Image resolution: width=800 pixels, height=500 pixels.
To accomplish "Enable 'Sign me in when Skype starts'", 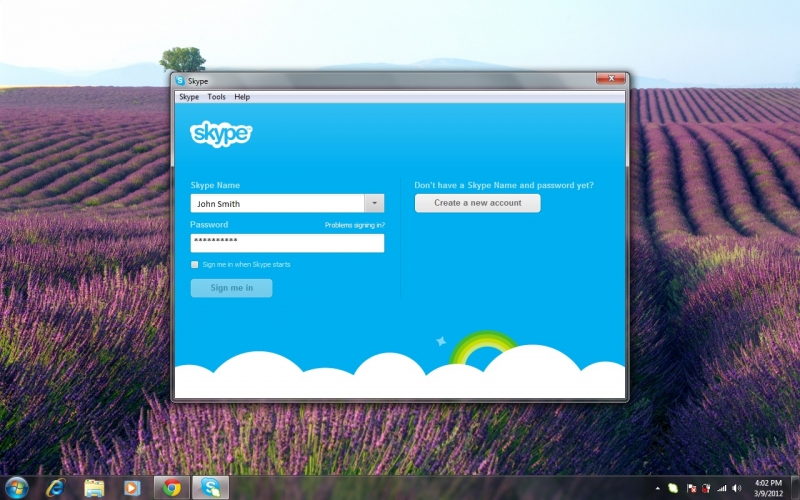I will [195, 265].
